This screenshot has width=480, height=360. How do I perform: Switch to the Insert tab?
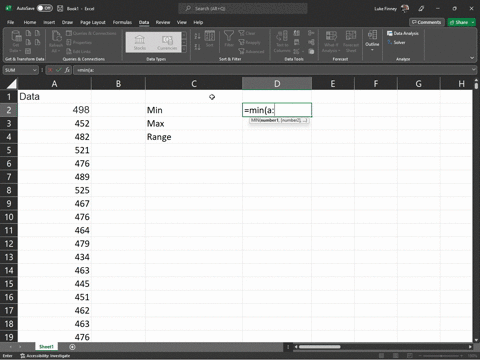[x=49, y=22]
